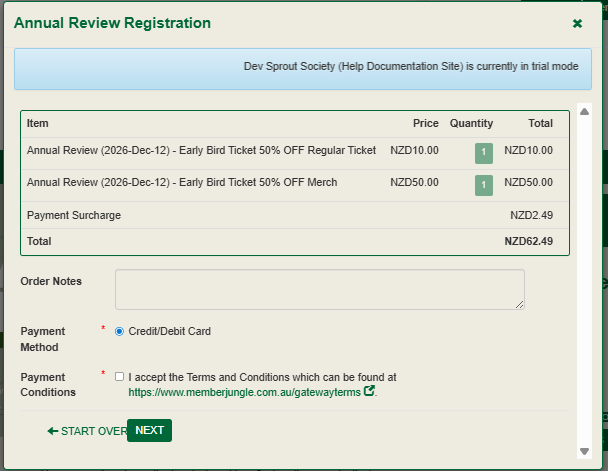The height and width of the screenshot is (471, 608).
Task: Click the scroll down arrow of the form
Action: [584, 451]
